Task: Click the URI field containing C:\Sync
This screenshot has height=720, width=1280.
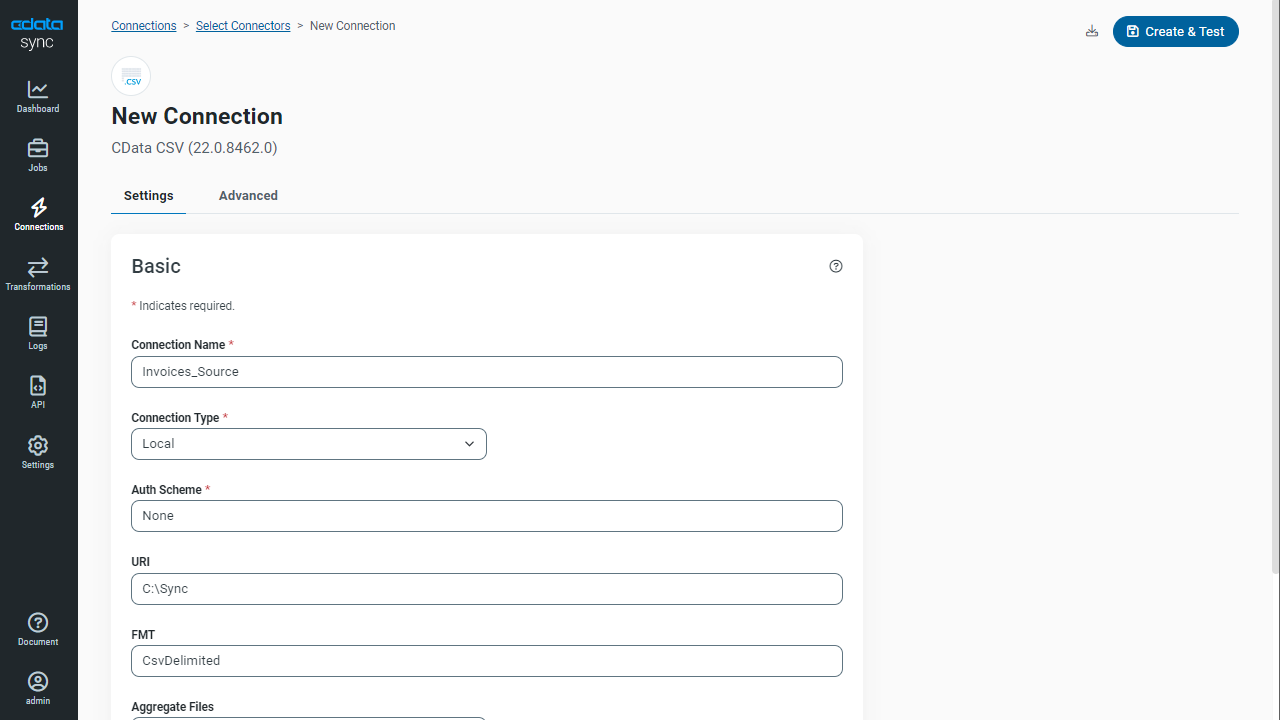Action: (x=486, y=589)
